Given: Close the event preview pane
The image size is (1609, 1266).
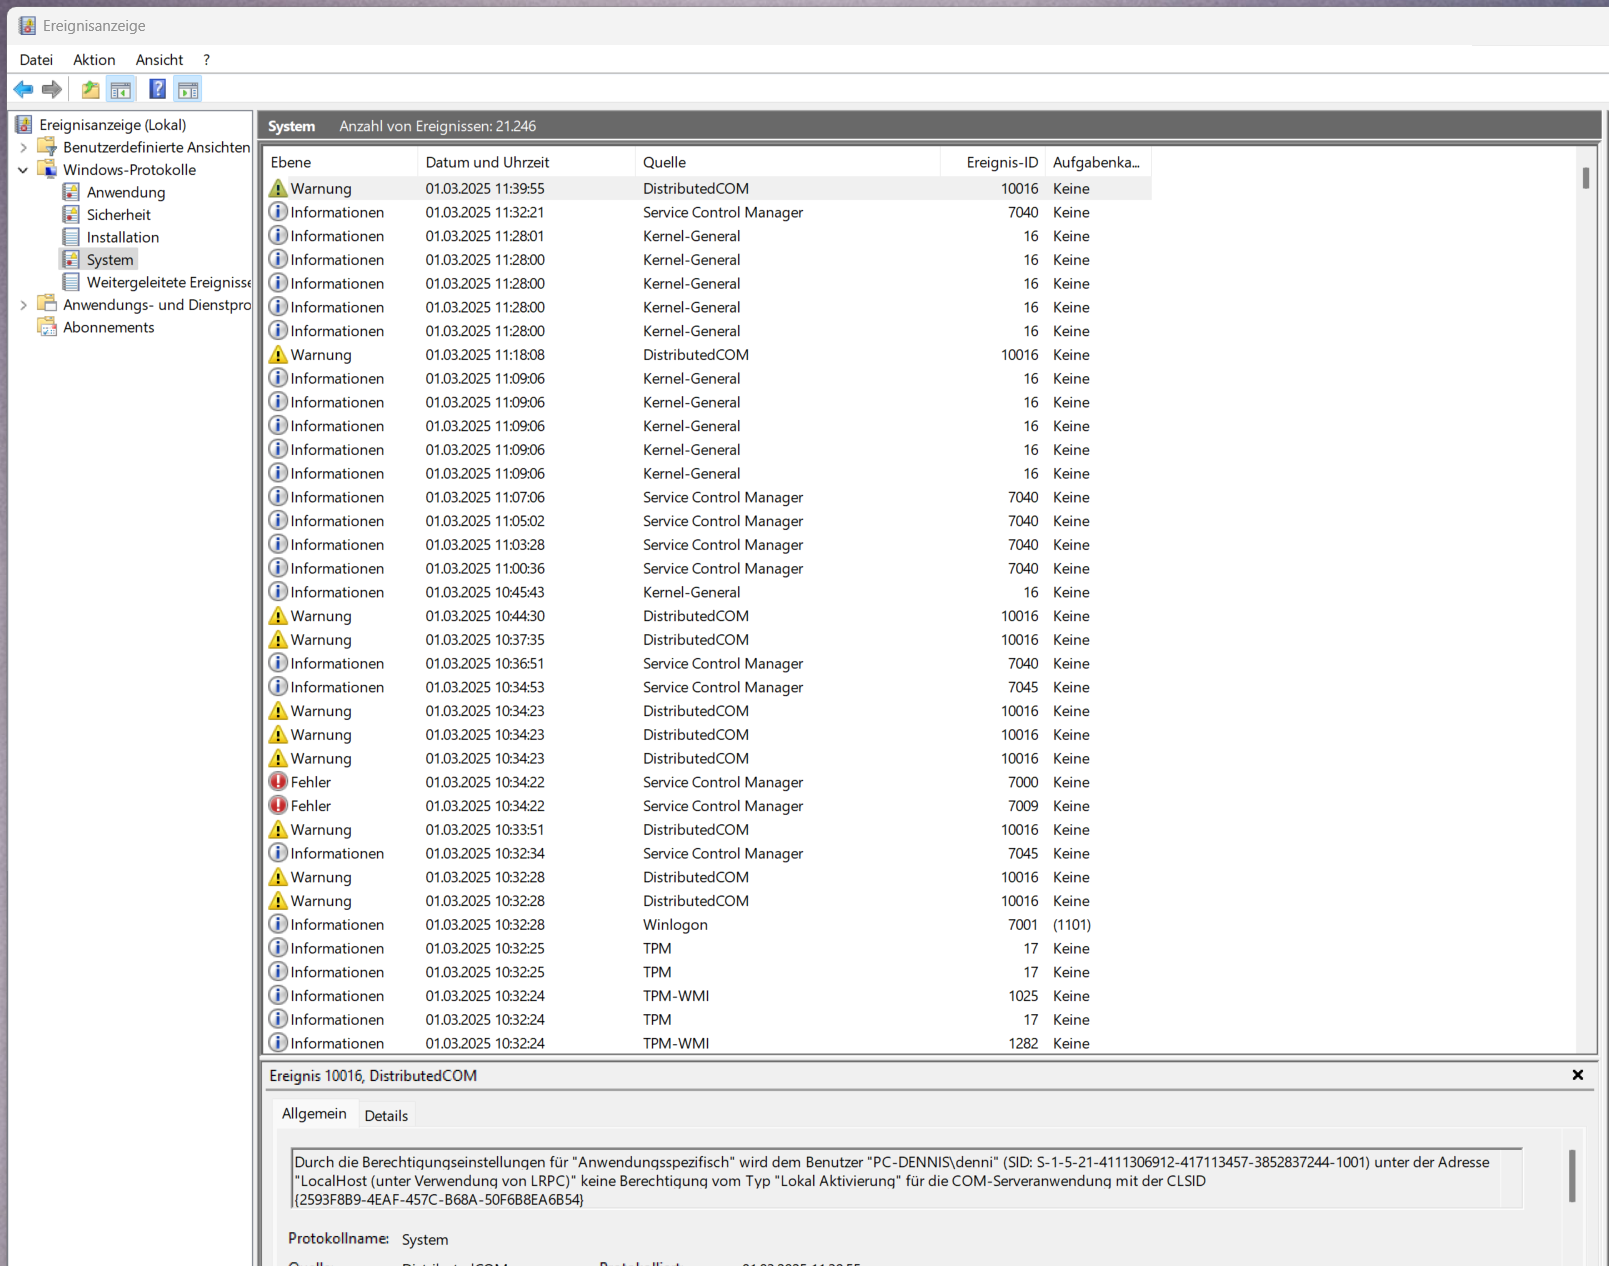Looking at the screenshot, I should 1578,1075.
